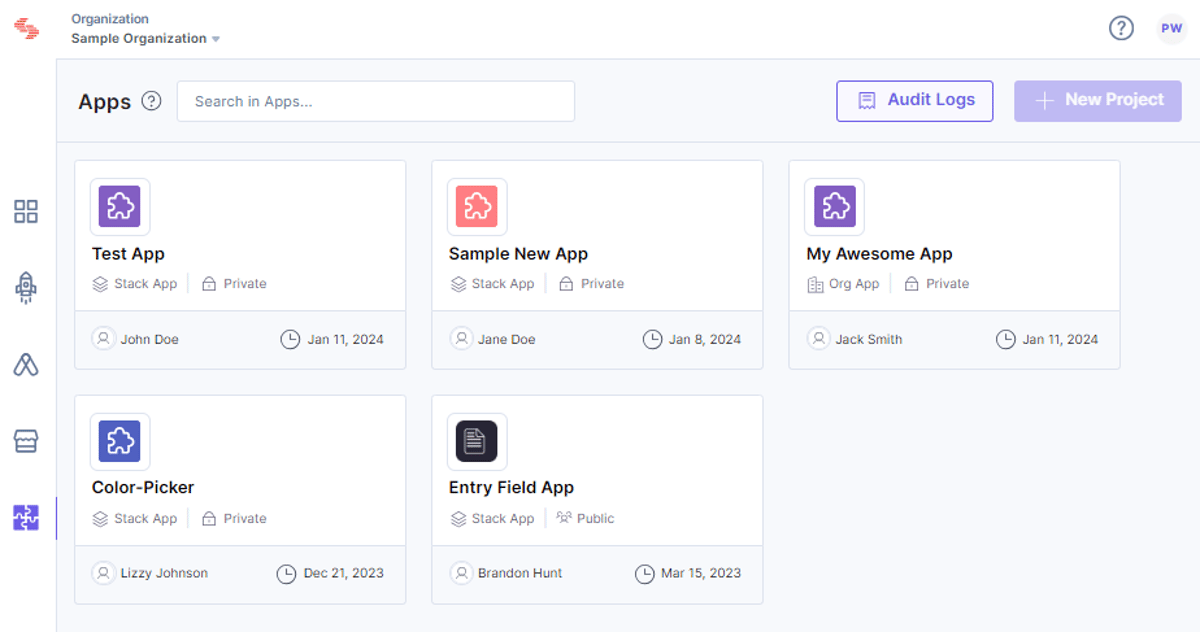
Task: Click the My Awesome App puzzle icon
Action: click(834, 207)
